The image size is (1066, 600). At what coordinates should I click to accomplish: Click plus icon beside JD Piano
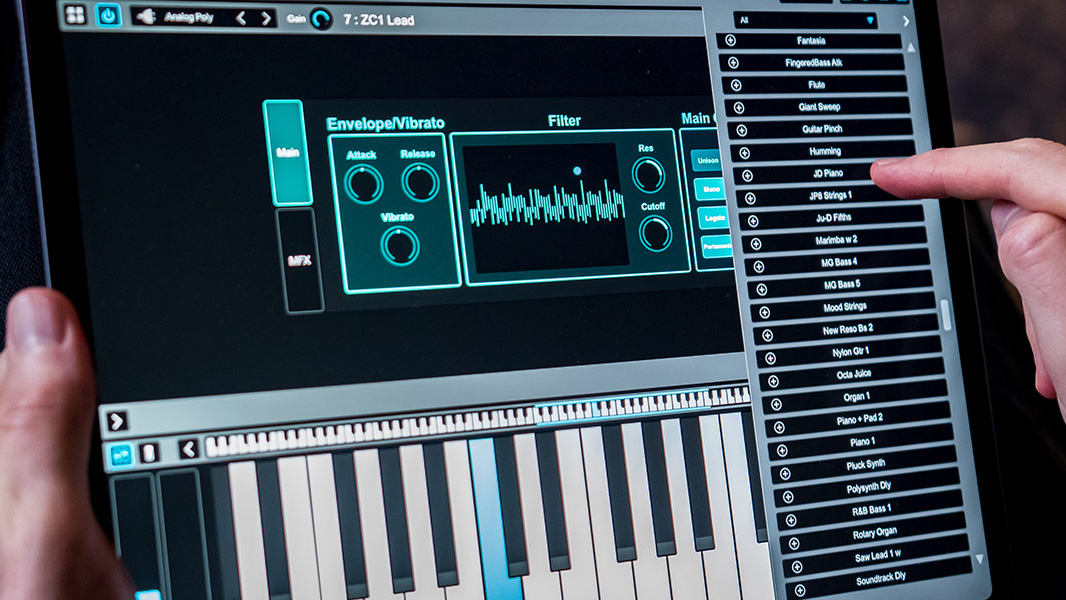click(747, 175)
